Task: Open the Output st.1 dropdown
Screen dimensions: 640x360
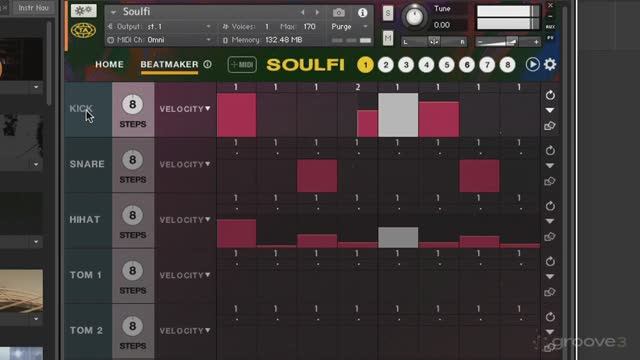Action: [160, 27]
